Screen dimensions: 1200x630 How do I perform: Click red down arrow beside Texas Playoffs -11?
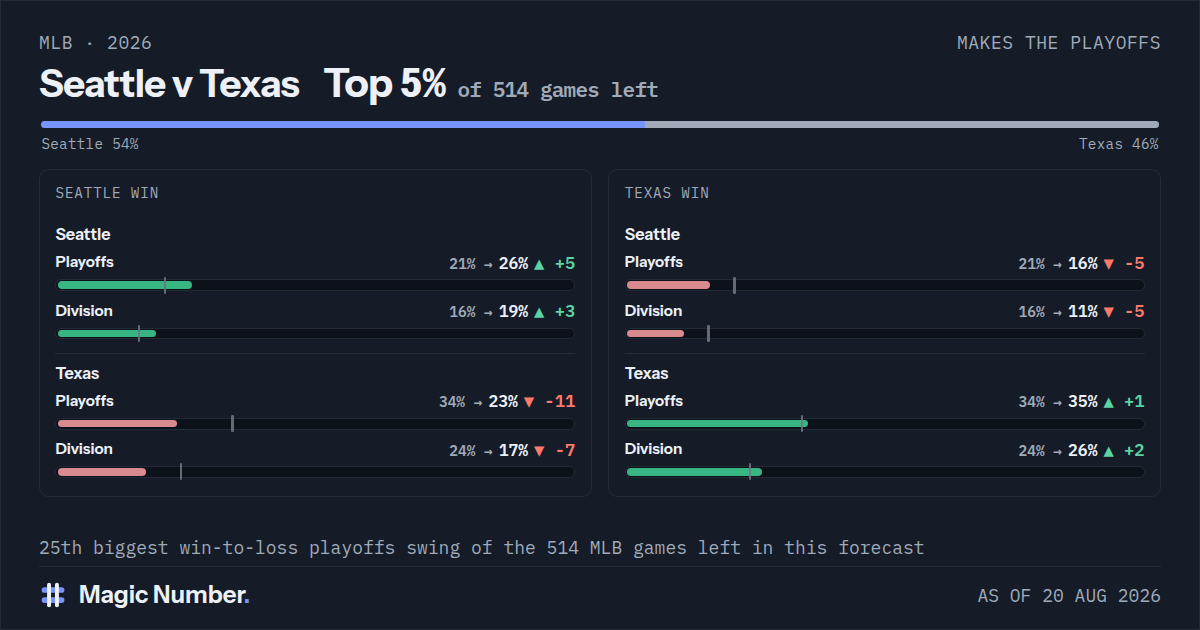pos(530,402)
